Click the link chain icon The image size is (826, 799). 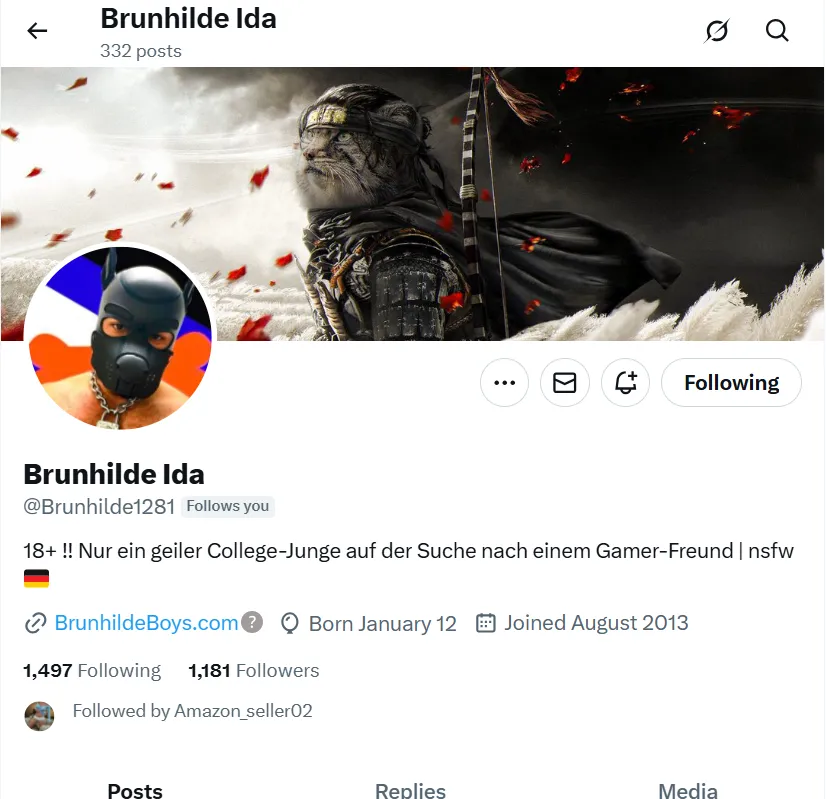point(35,623)
